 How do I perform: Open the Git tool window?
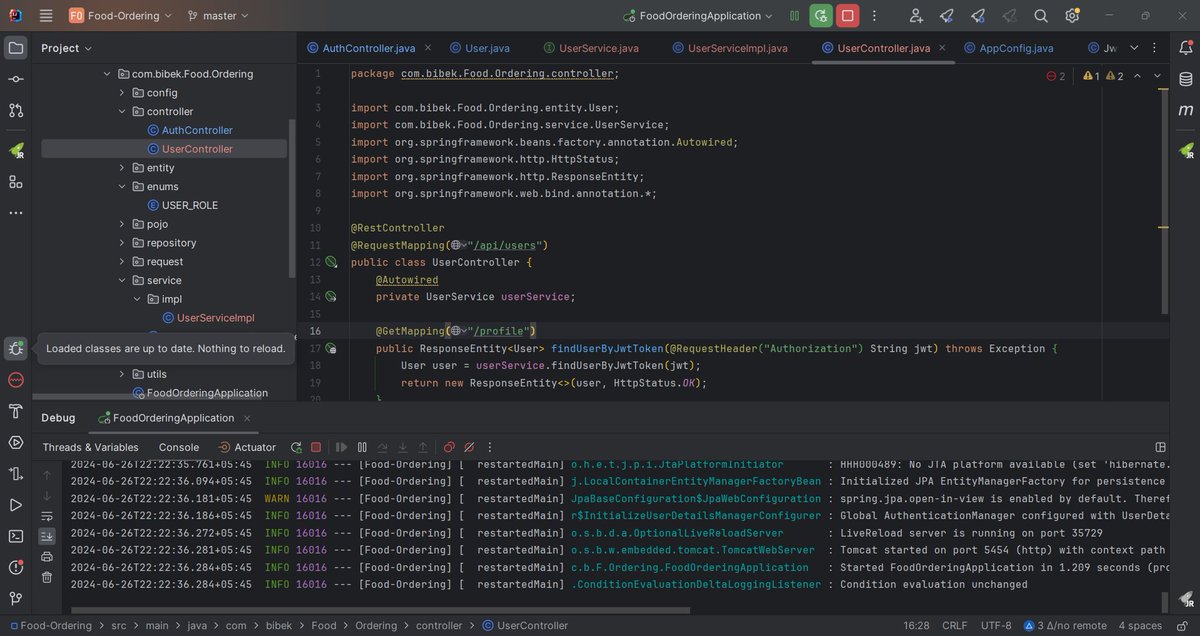16,599
